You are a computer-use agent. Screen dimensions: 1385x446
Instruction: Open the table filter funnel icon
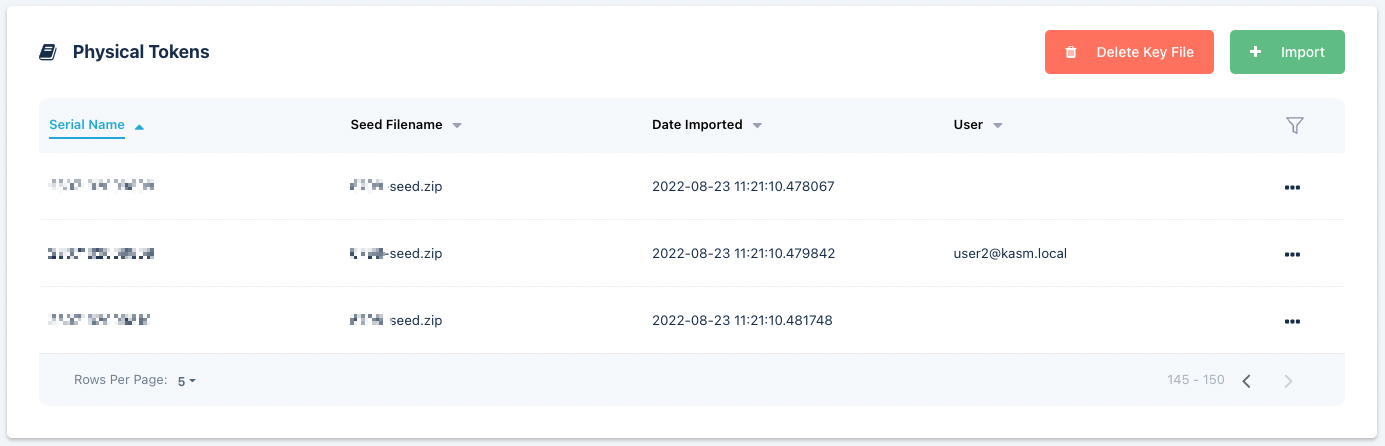pyautogui.click(x=1295, y=125)
